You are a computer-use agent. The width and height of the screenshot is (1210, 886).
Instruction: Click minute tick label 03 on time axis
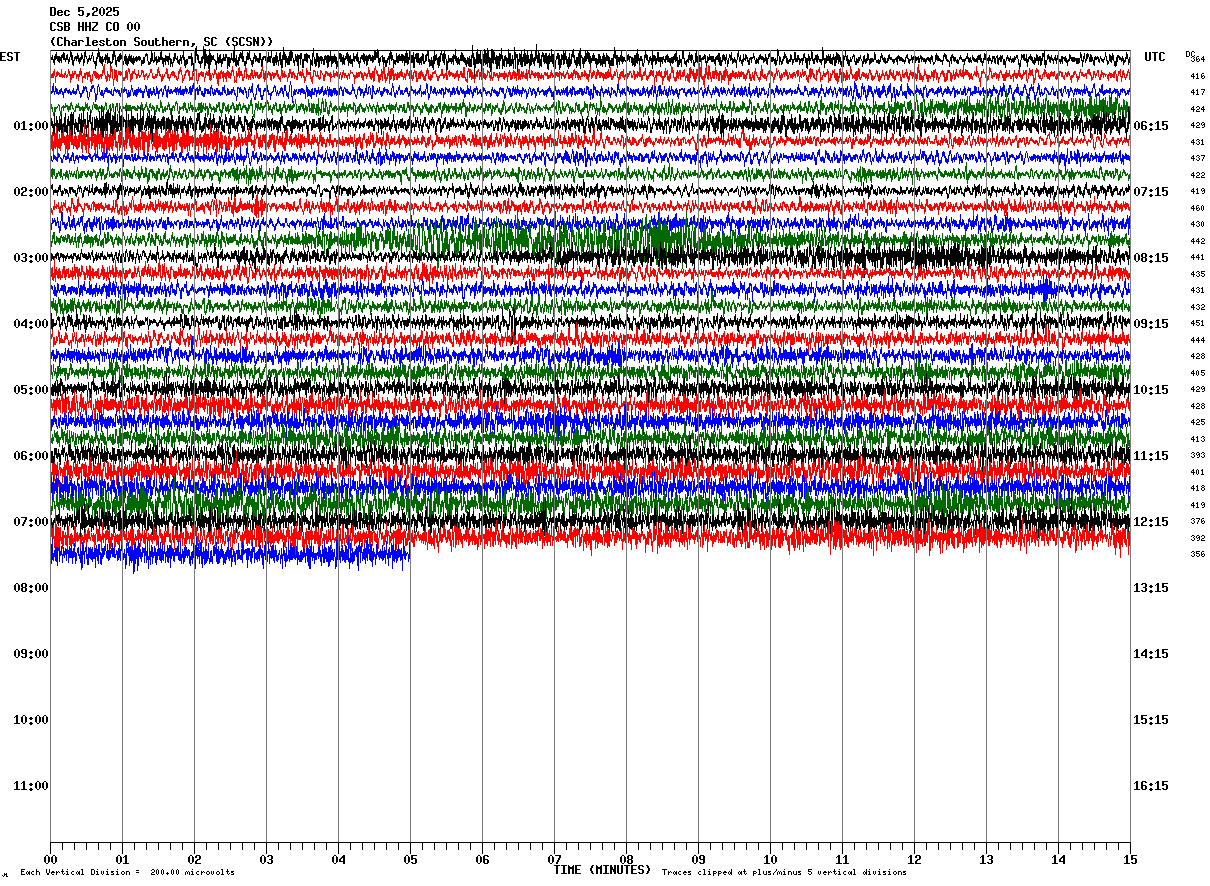pyautogui.click(x=266, y=859)
